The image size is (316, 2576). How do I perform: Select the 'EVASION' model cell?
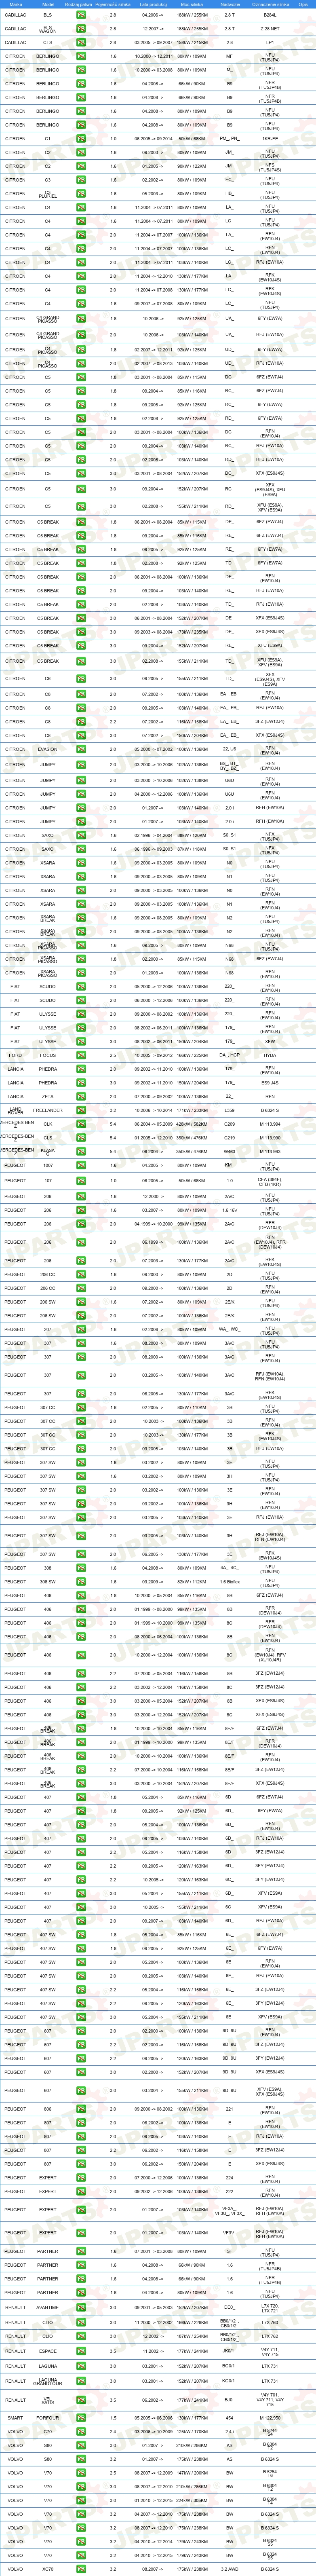[48, 749]
